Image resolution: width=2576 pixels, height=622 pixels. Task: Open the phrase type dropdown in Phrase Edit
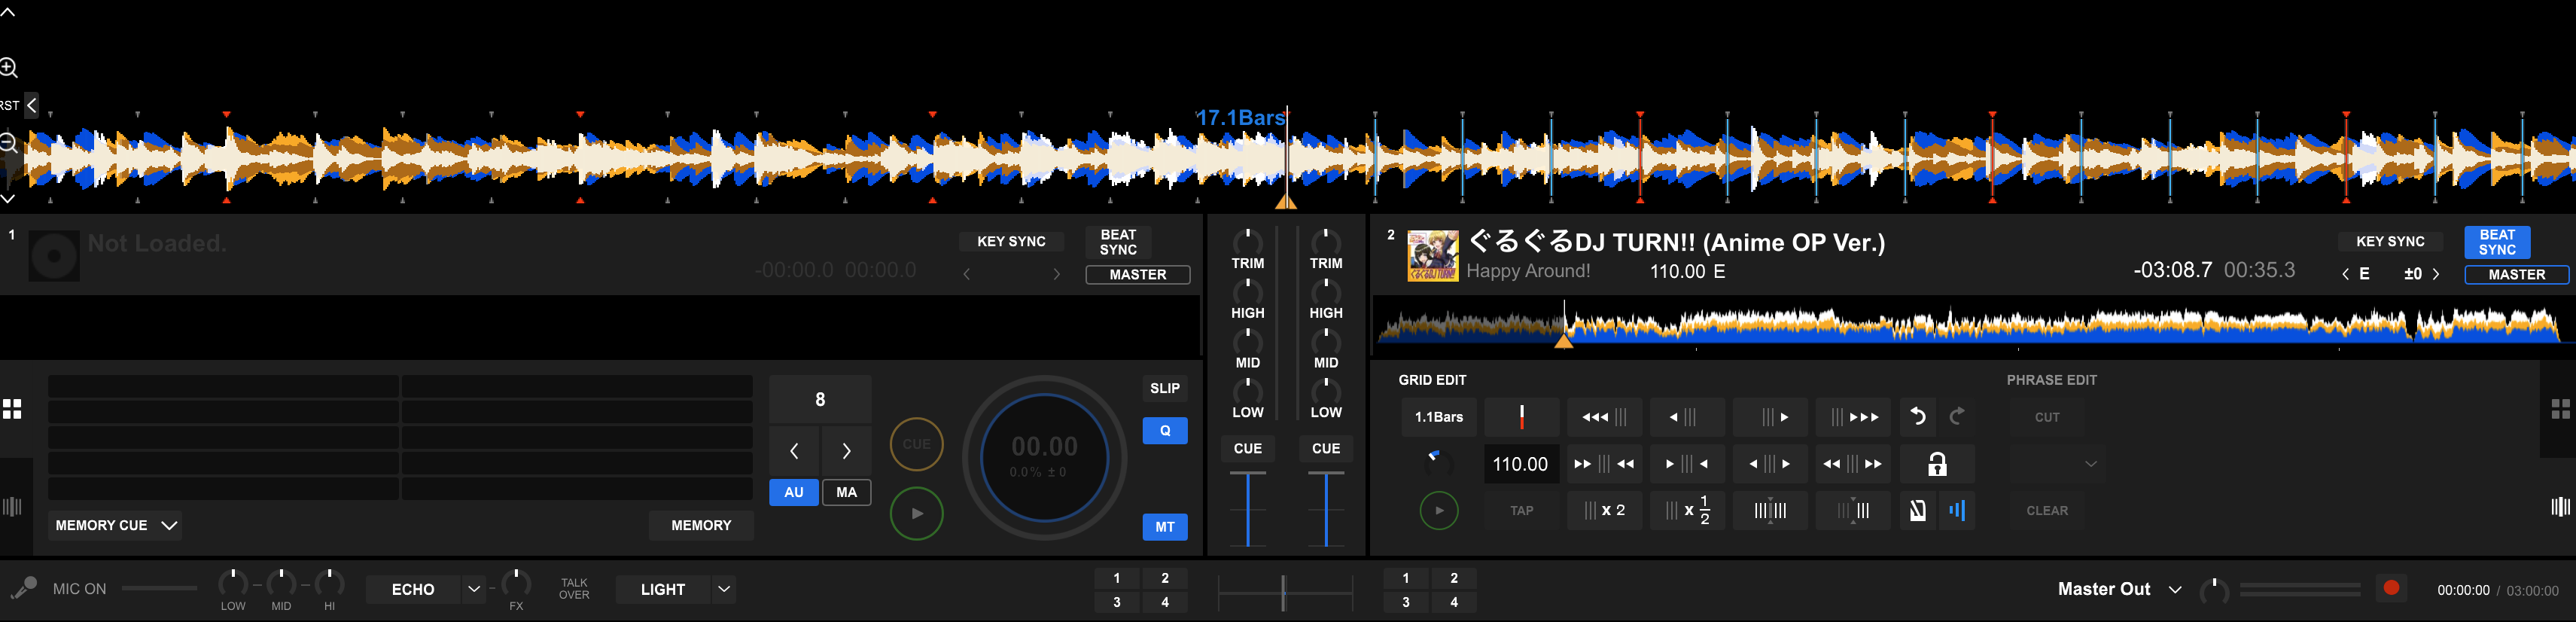(x=2057, y=464)
